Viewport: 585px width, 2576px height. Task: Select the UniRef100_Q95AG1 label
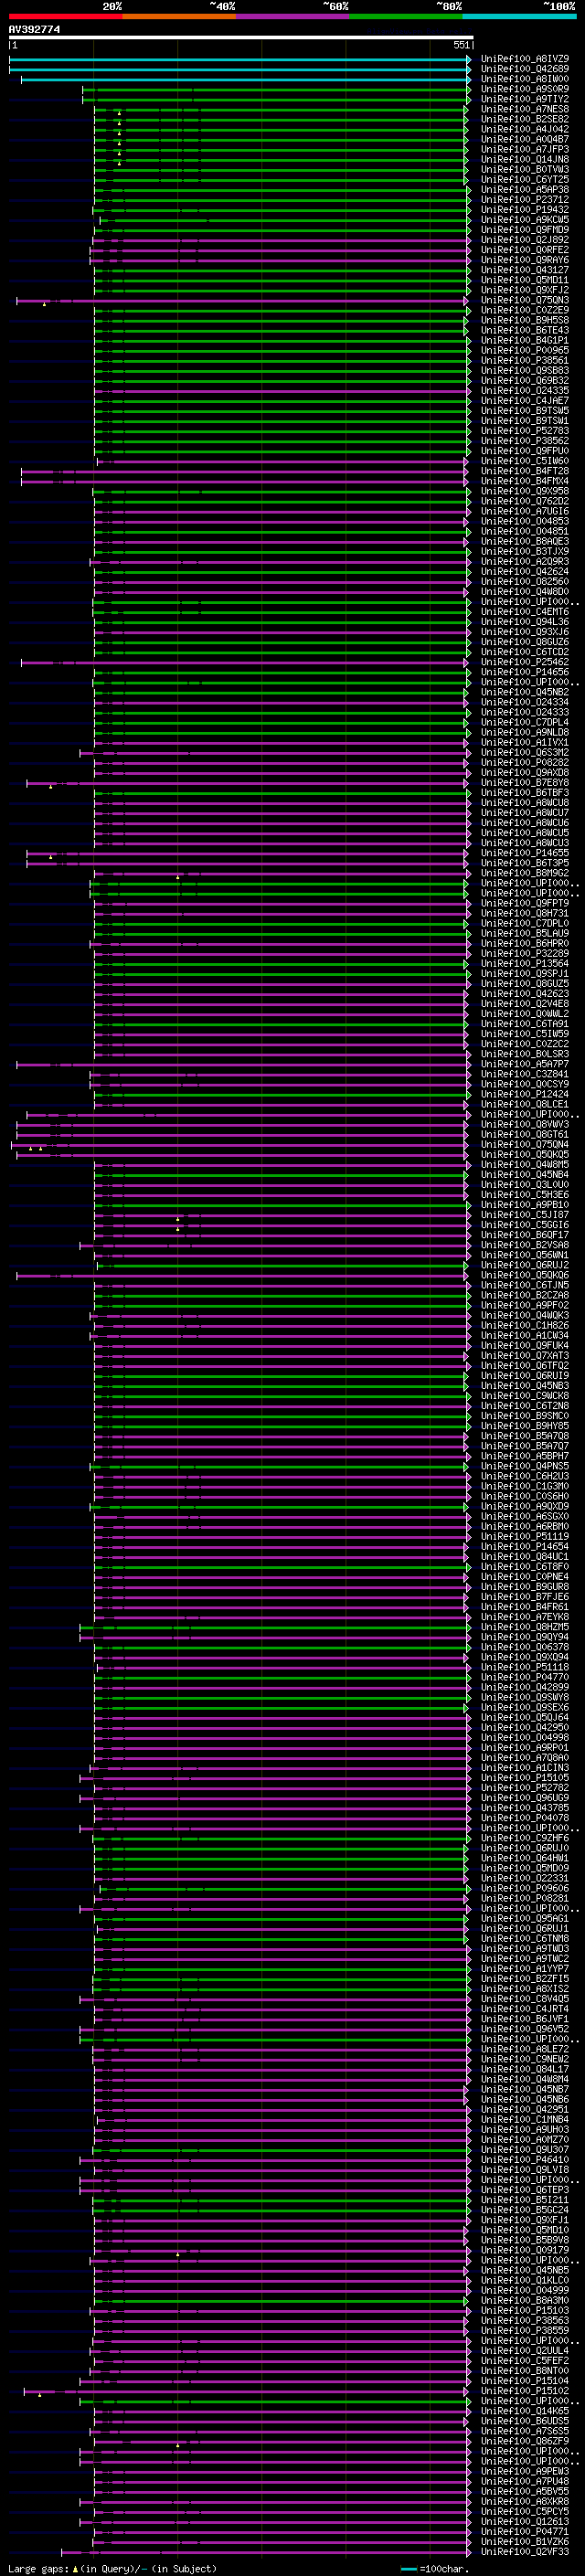coord(525,1918)
